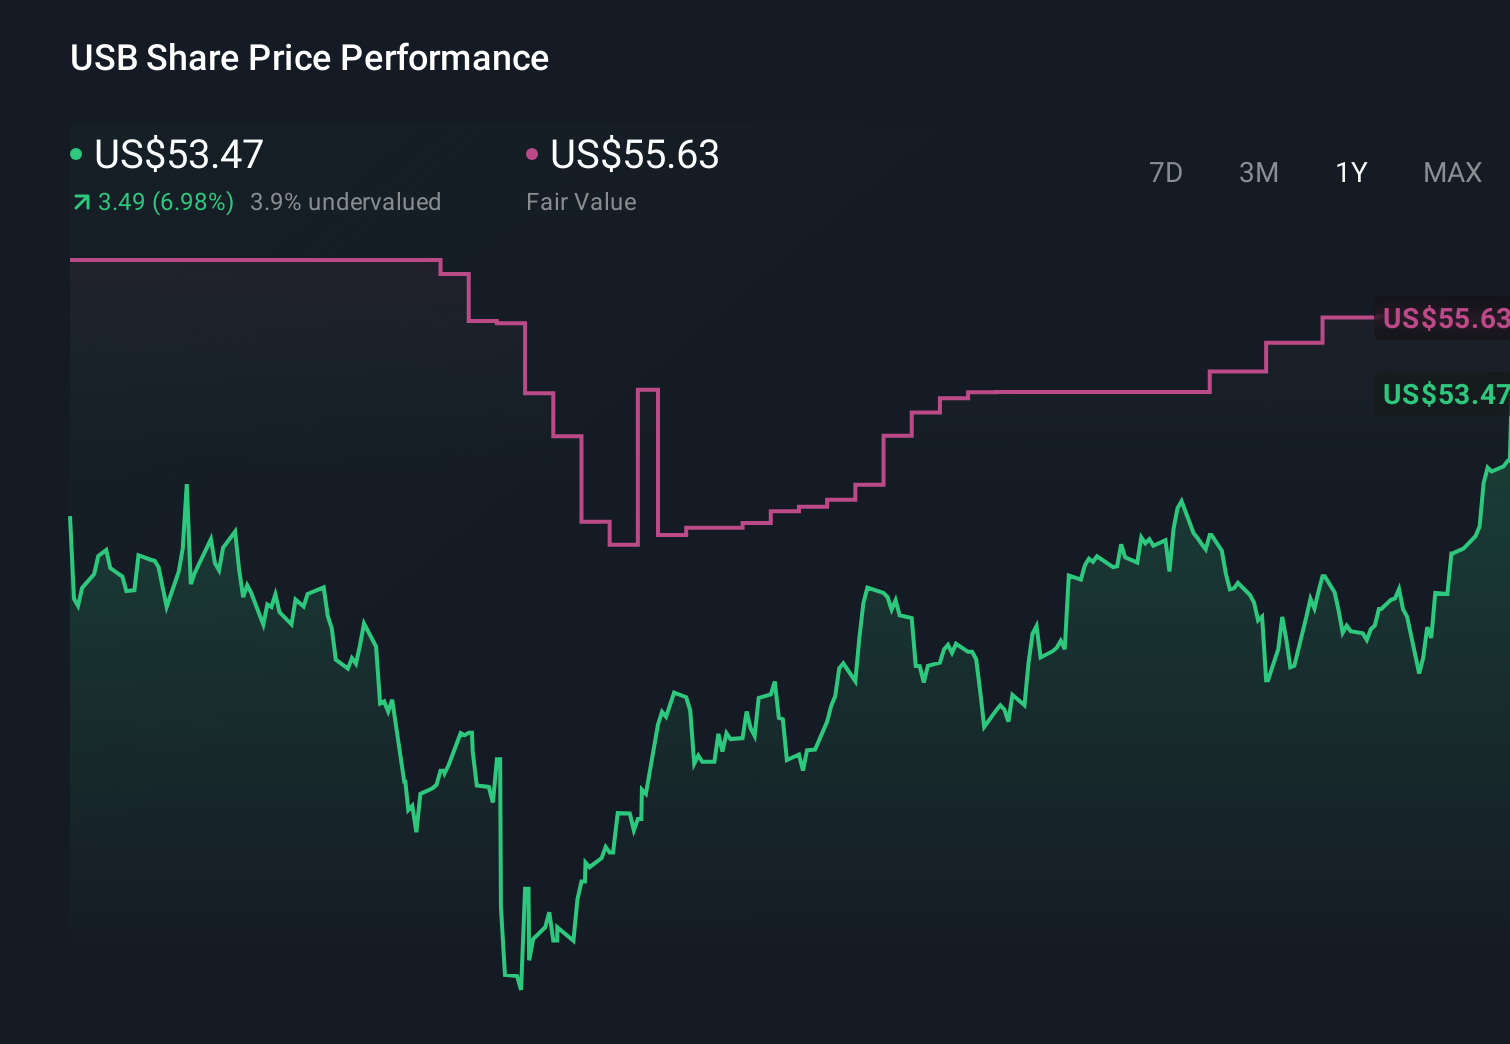Switch to the 7D time range
This screenshot has height=1044, width=1510.
pos(1166,173)
